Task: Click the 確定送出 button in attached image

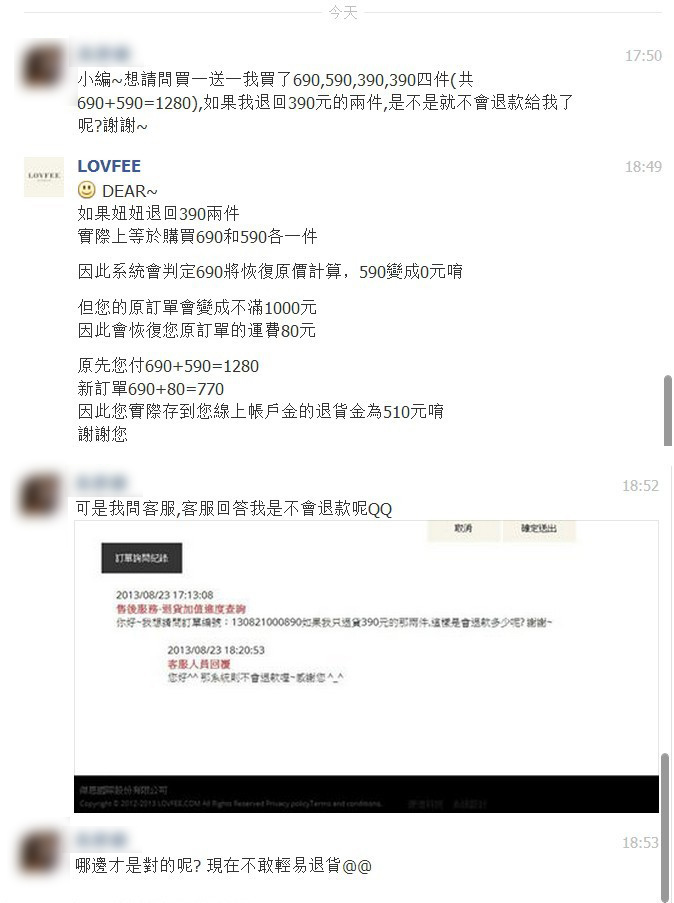Action: [539, 529]
